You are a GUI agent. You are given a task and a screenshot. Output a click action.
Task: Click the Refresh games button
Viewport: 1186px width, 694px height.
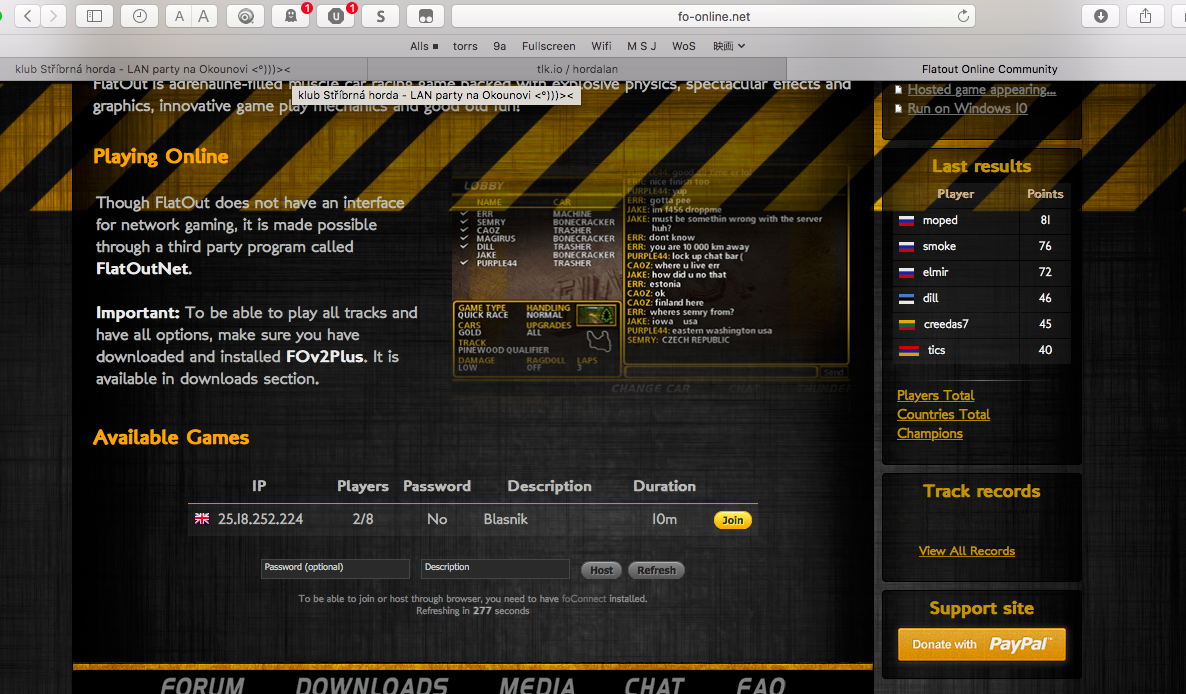point(656,570)
